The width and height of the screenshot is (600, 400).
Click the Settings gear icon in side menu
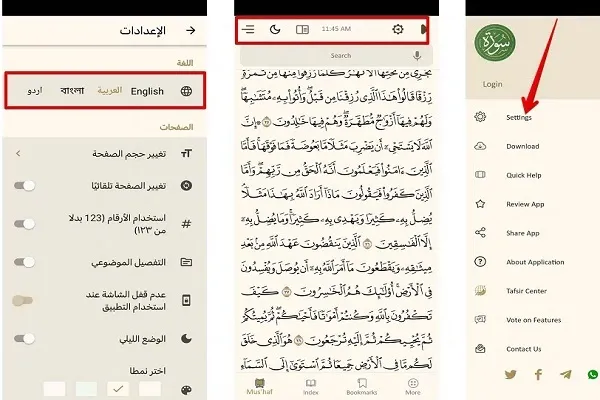(480, 117)
